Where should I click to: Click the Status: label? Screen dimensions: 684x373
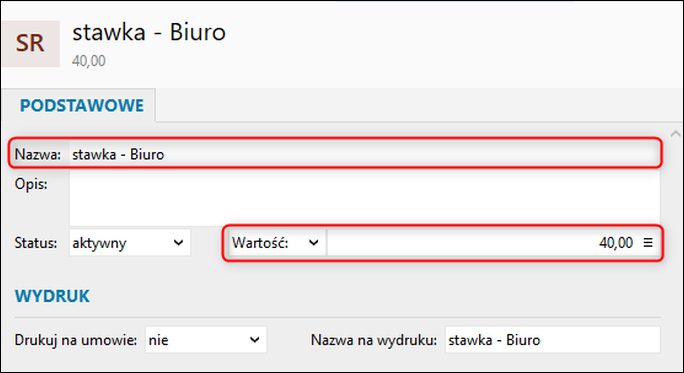coord(36,243)
